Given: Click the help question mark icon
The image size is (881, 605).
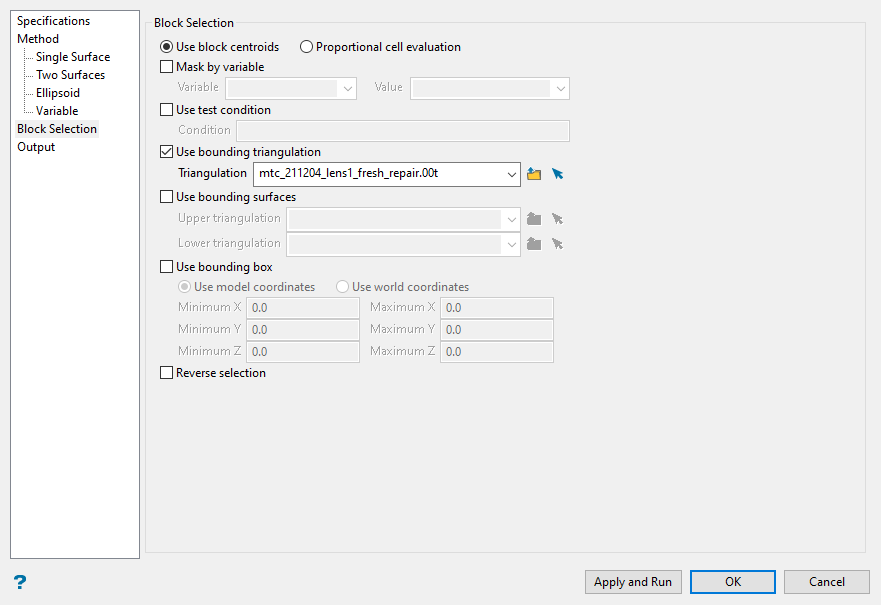Looking at the screenshot, I should pyautogui.click(x=20, y=582).
